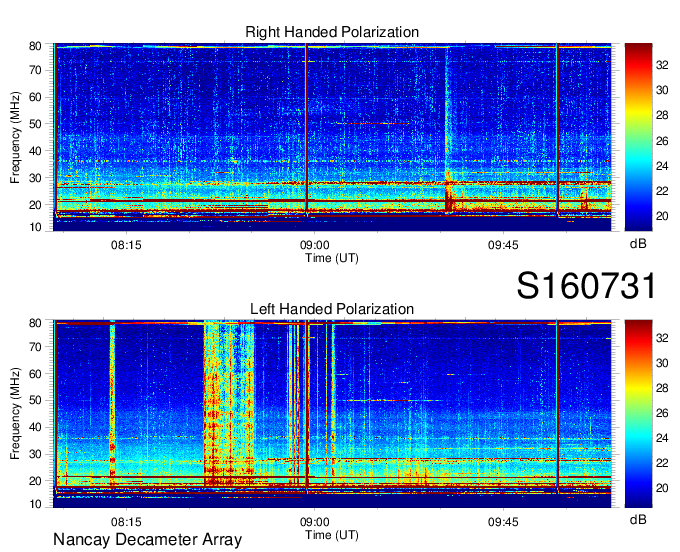Viewport: 680px width, 552px height.
Task: Click the red 50 MHz streak in right-handed spectrogram
Action: (x=373, y=124)
